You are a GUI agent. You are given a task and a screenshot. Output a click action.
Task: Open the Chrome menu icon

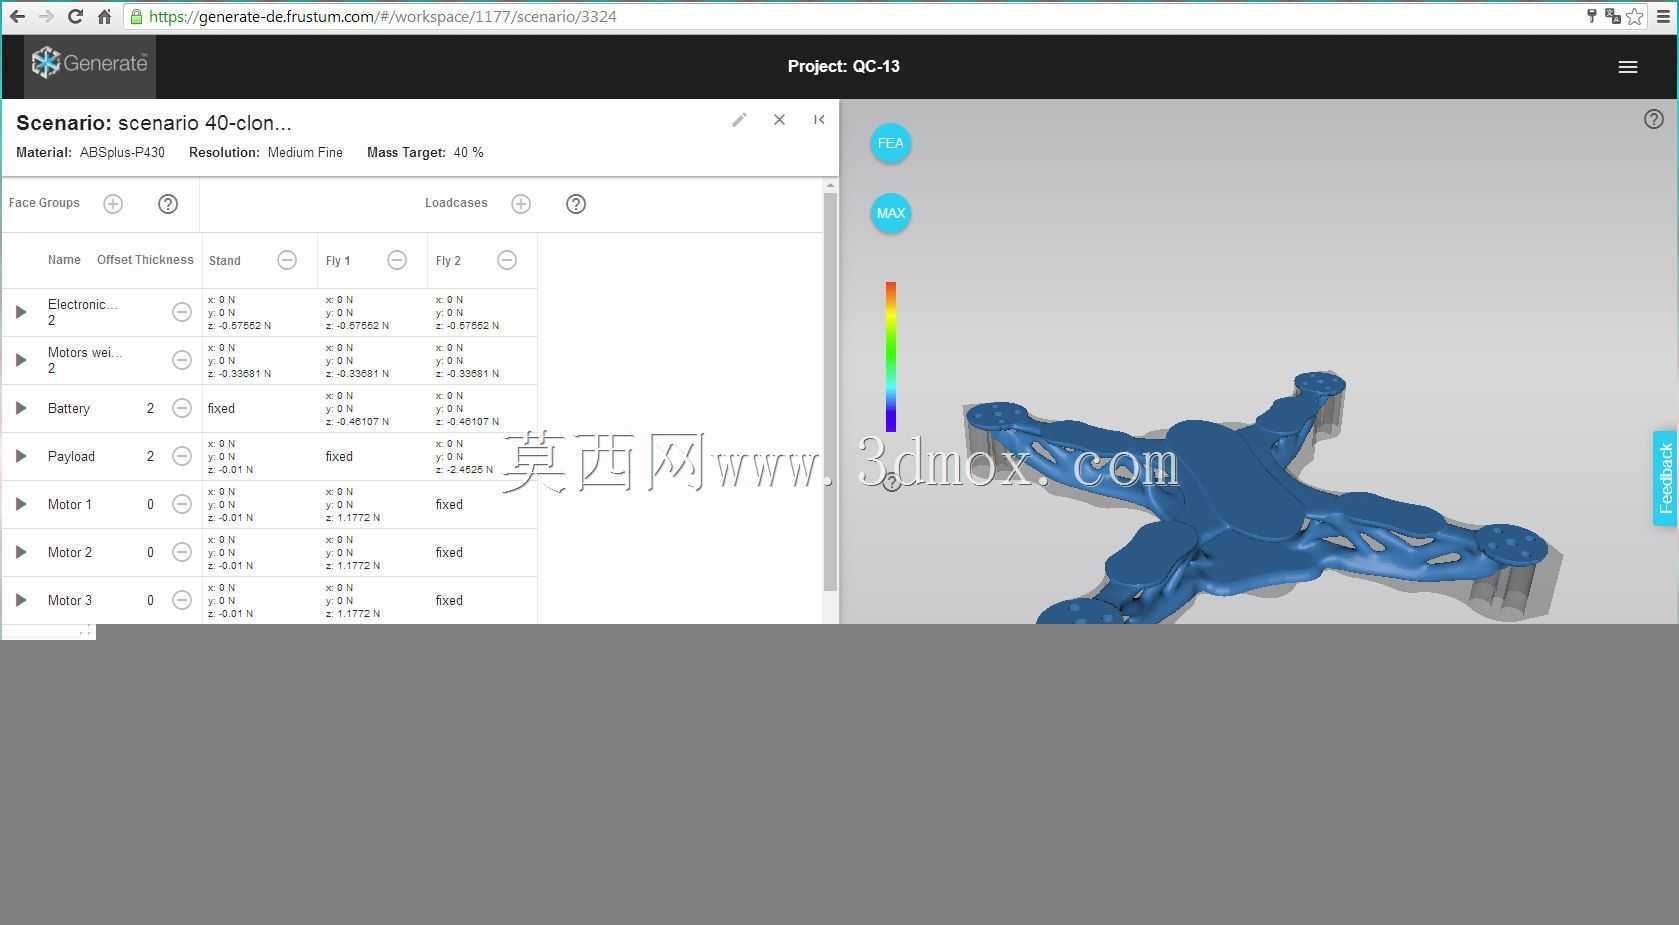click(1664, 16)
